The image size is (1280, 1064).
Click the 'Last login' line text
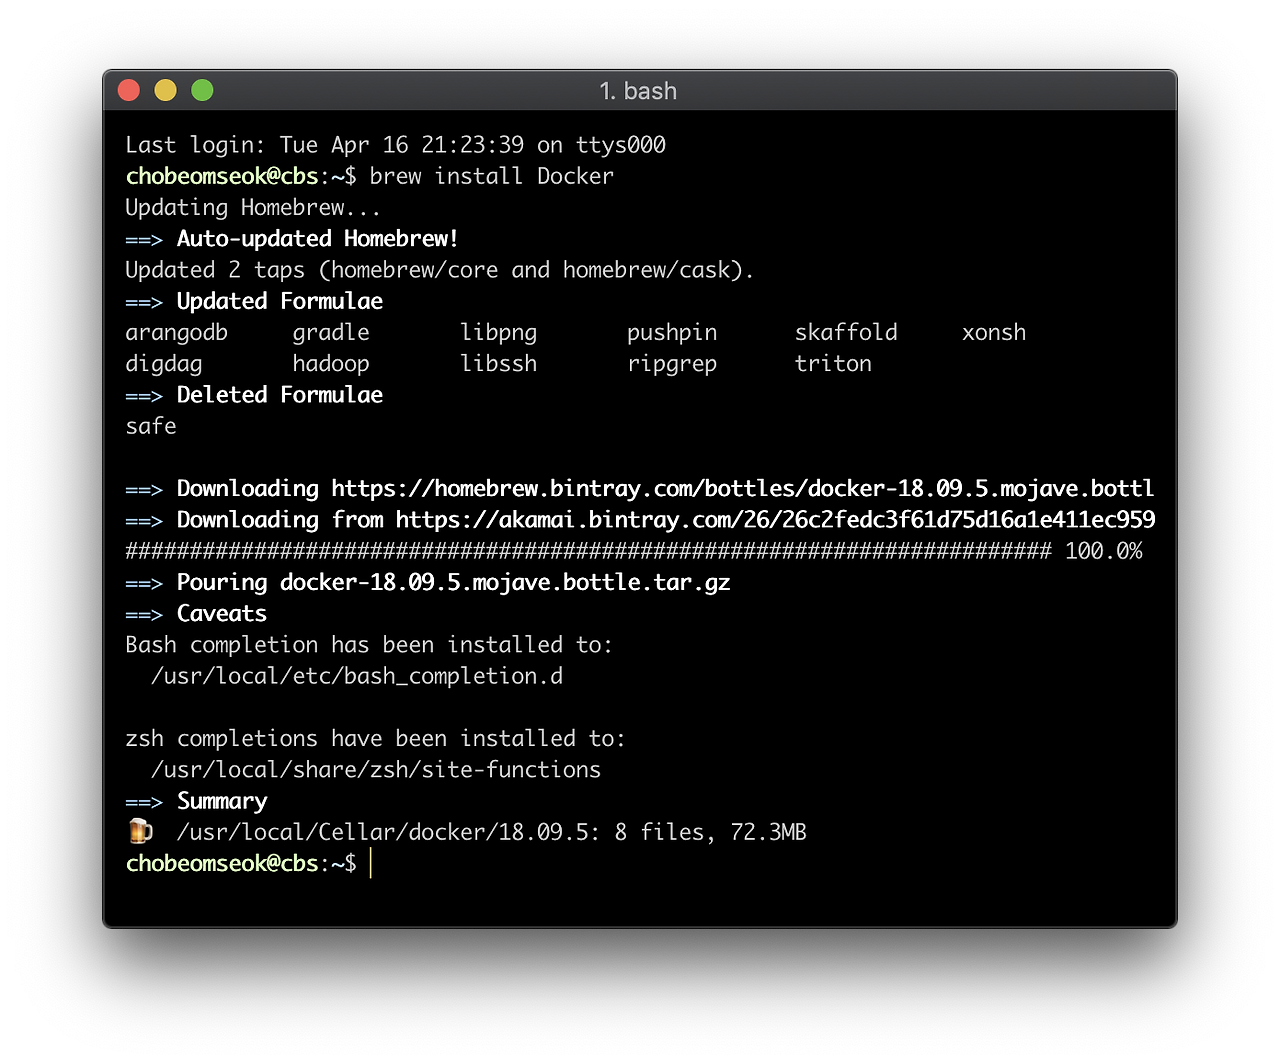tap(396, 145)
